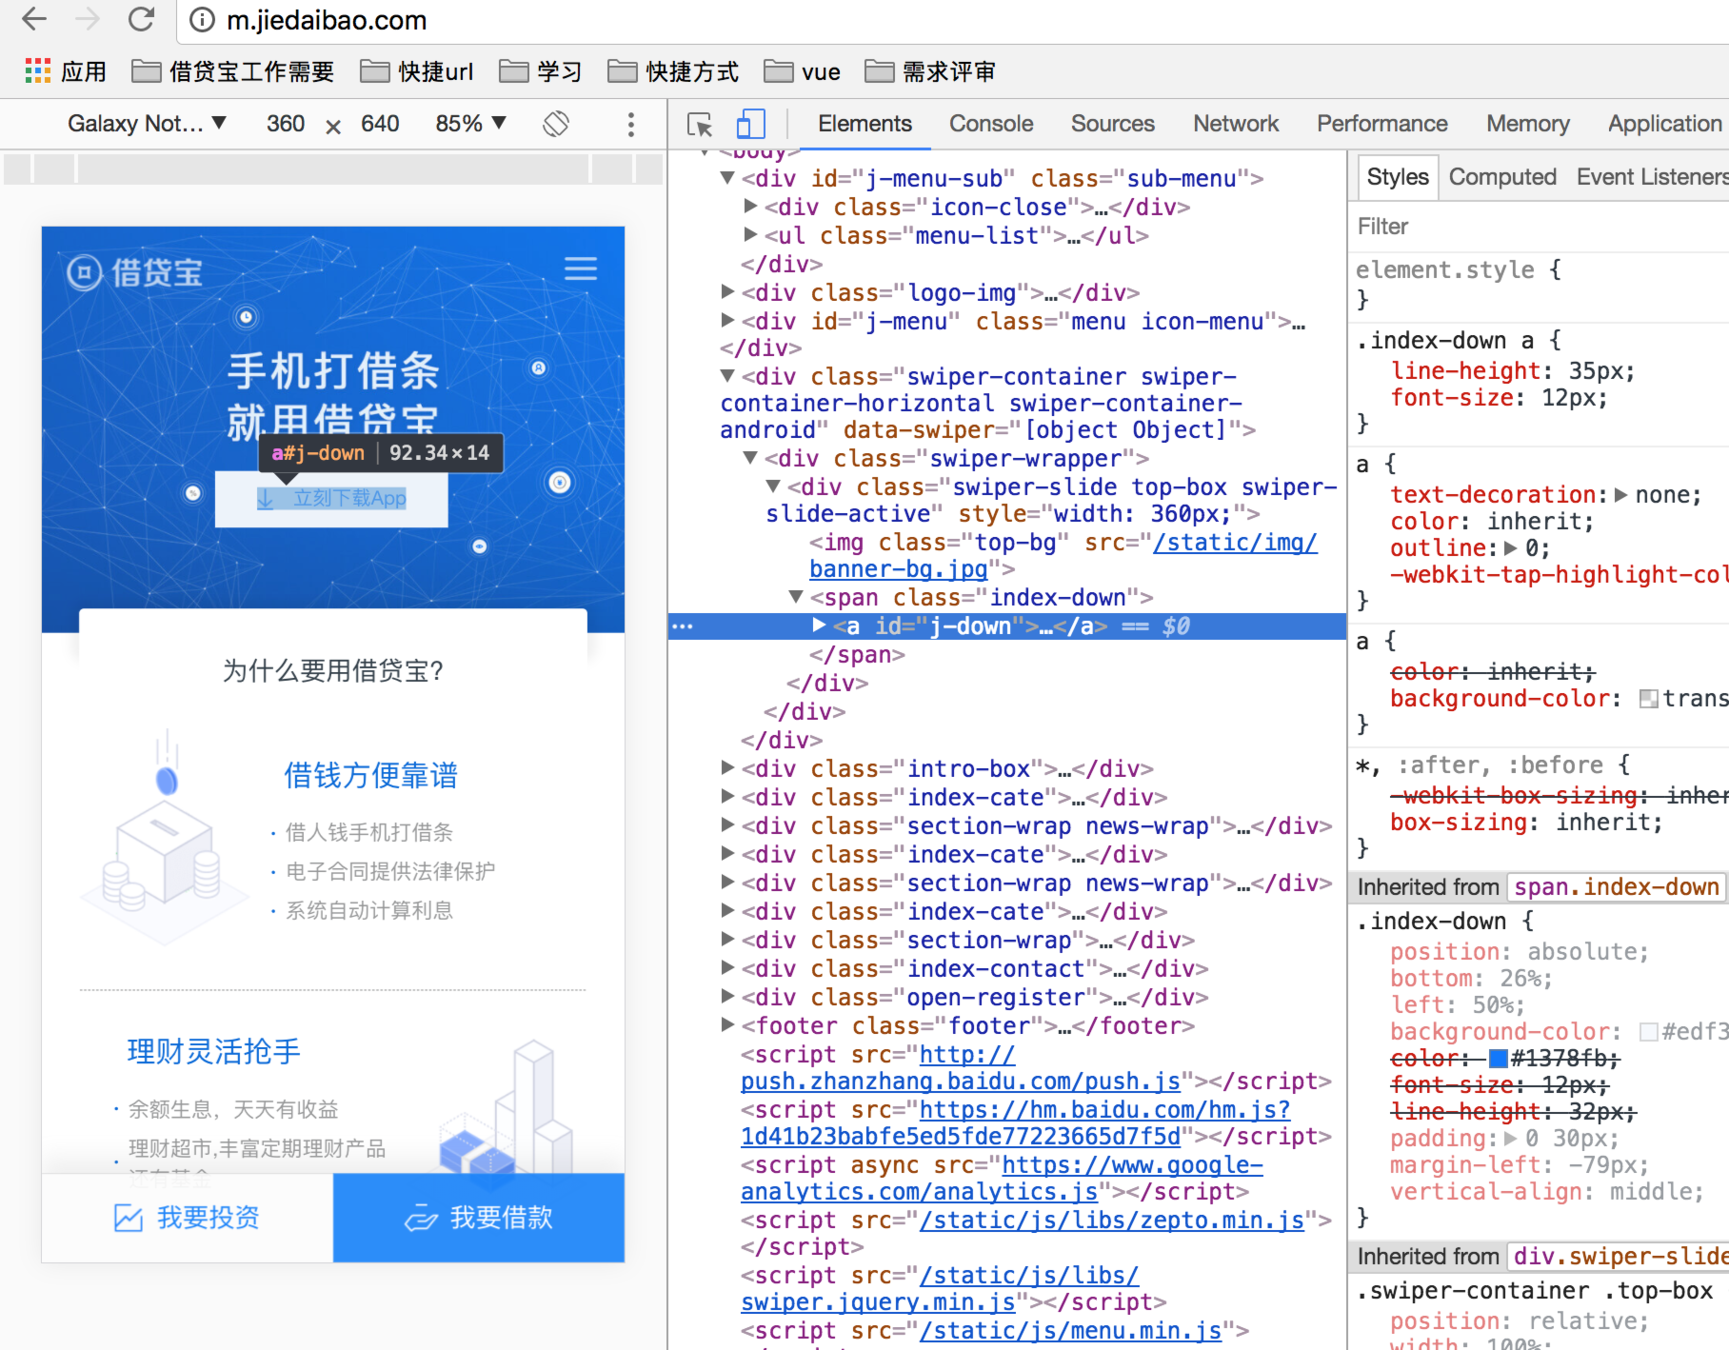Activate the inspect element picker icon
The height and width of the screenshot is (1350, 1729).
point(700,124)
